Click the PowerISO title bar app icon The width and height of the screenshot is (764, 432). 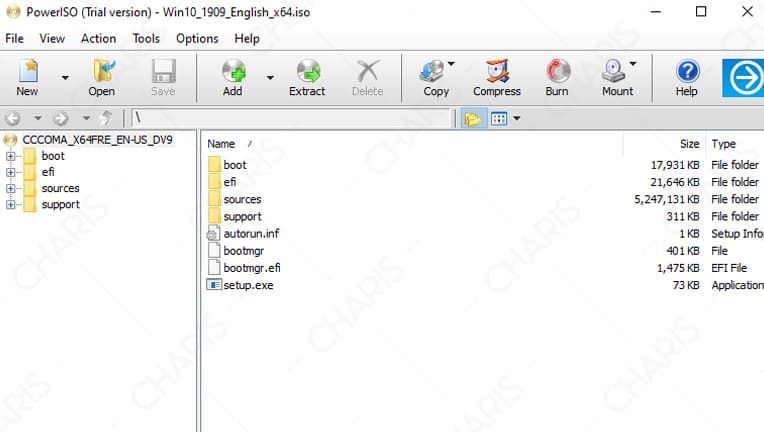(x=13, y=12)
